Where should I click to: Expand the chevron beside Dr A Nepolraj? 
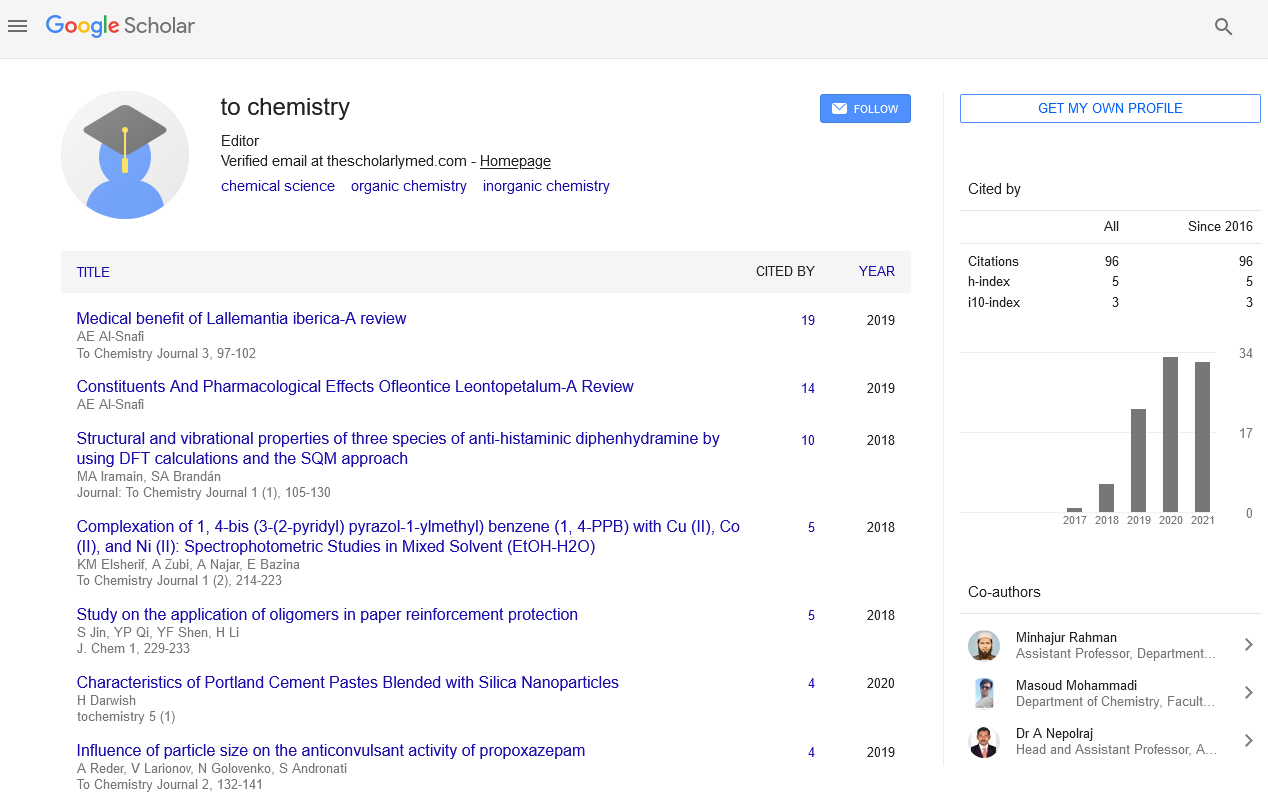(1248, 741)
